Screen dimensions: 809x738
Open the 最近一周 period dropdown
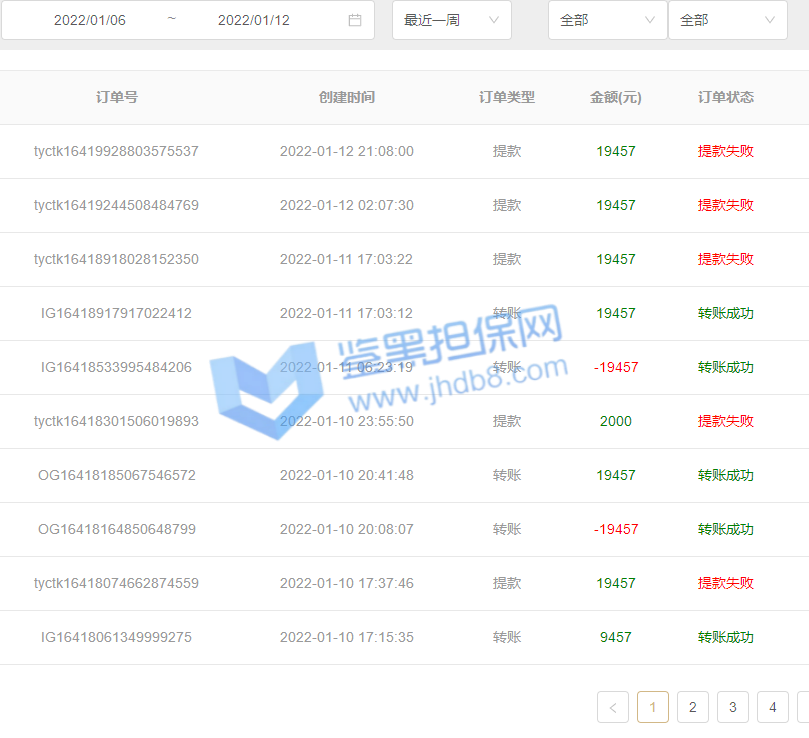[451, 20]
